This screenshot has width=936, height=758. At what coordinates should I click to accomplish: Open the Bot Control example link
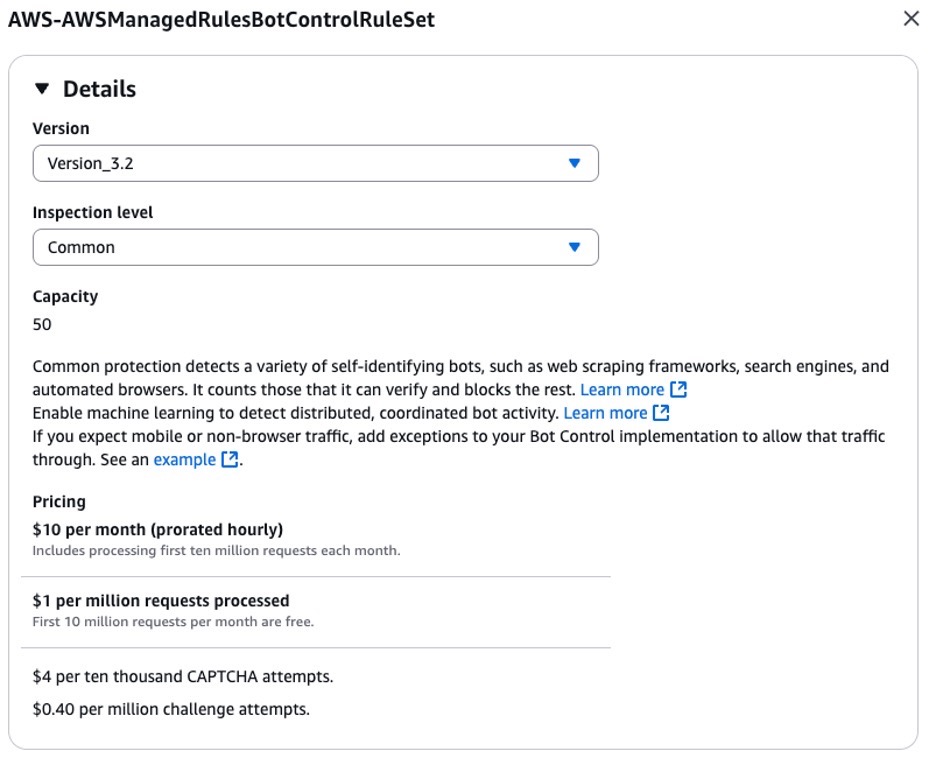(184, 460)
